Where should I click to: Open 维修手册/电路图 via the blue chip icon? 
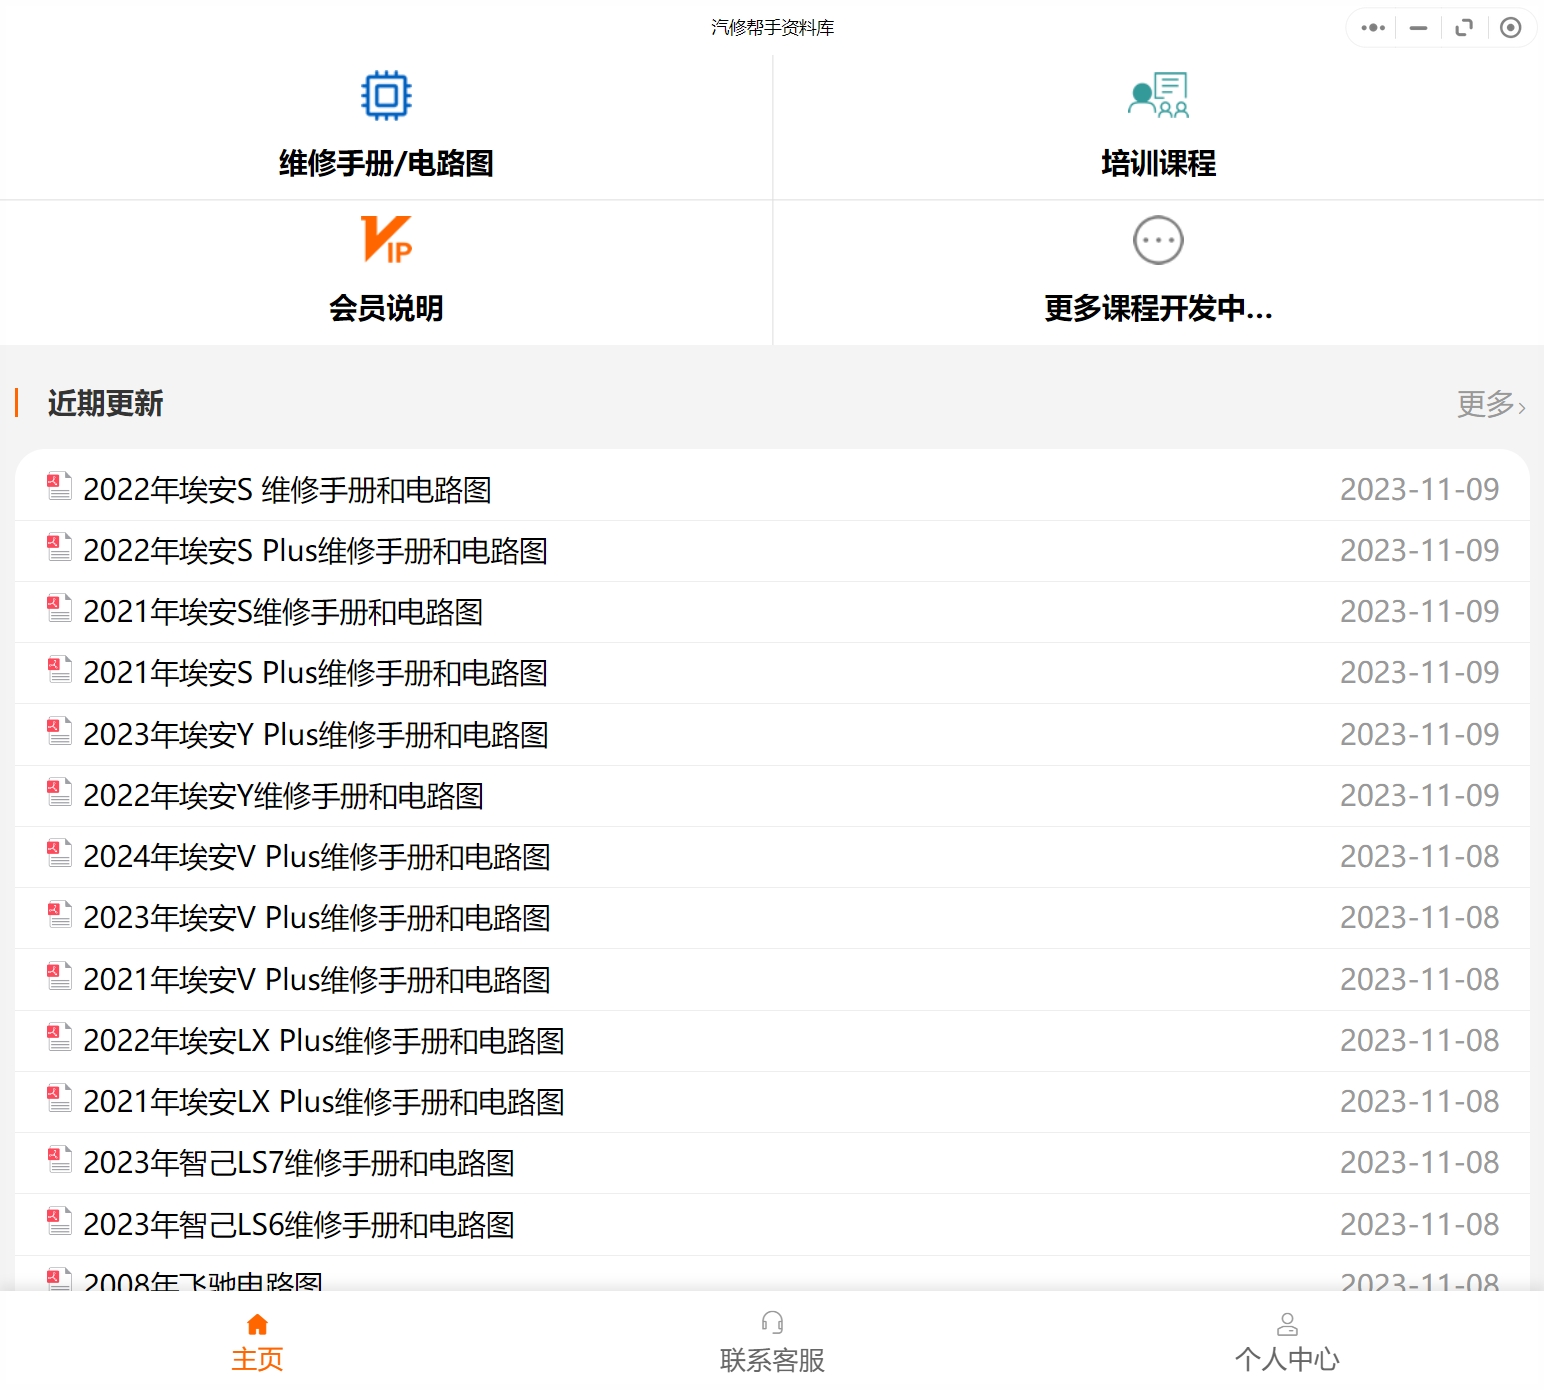pos(386,97)
